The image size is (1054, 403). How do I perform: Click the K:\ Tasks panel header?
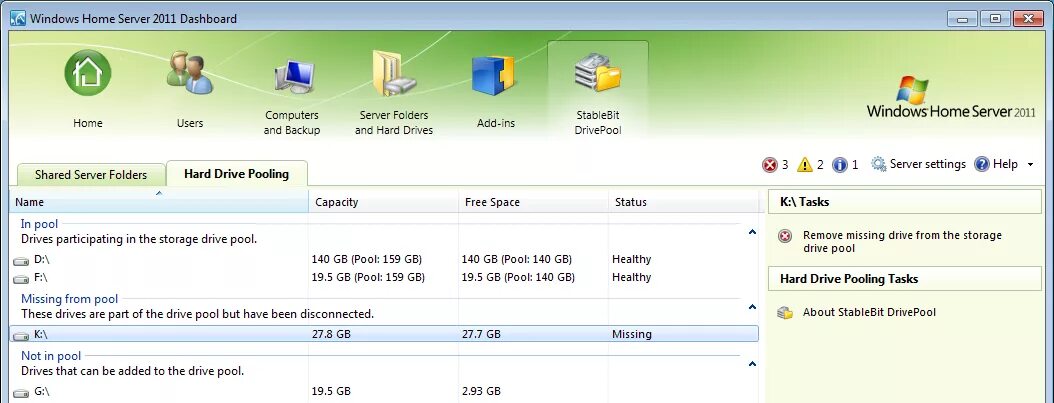(x=905, y=202)
